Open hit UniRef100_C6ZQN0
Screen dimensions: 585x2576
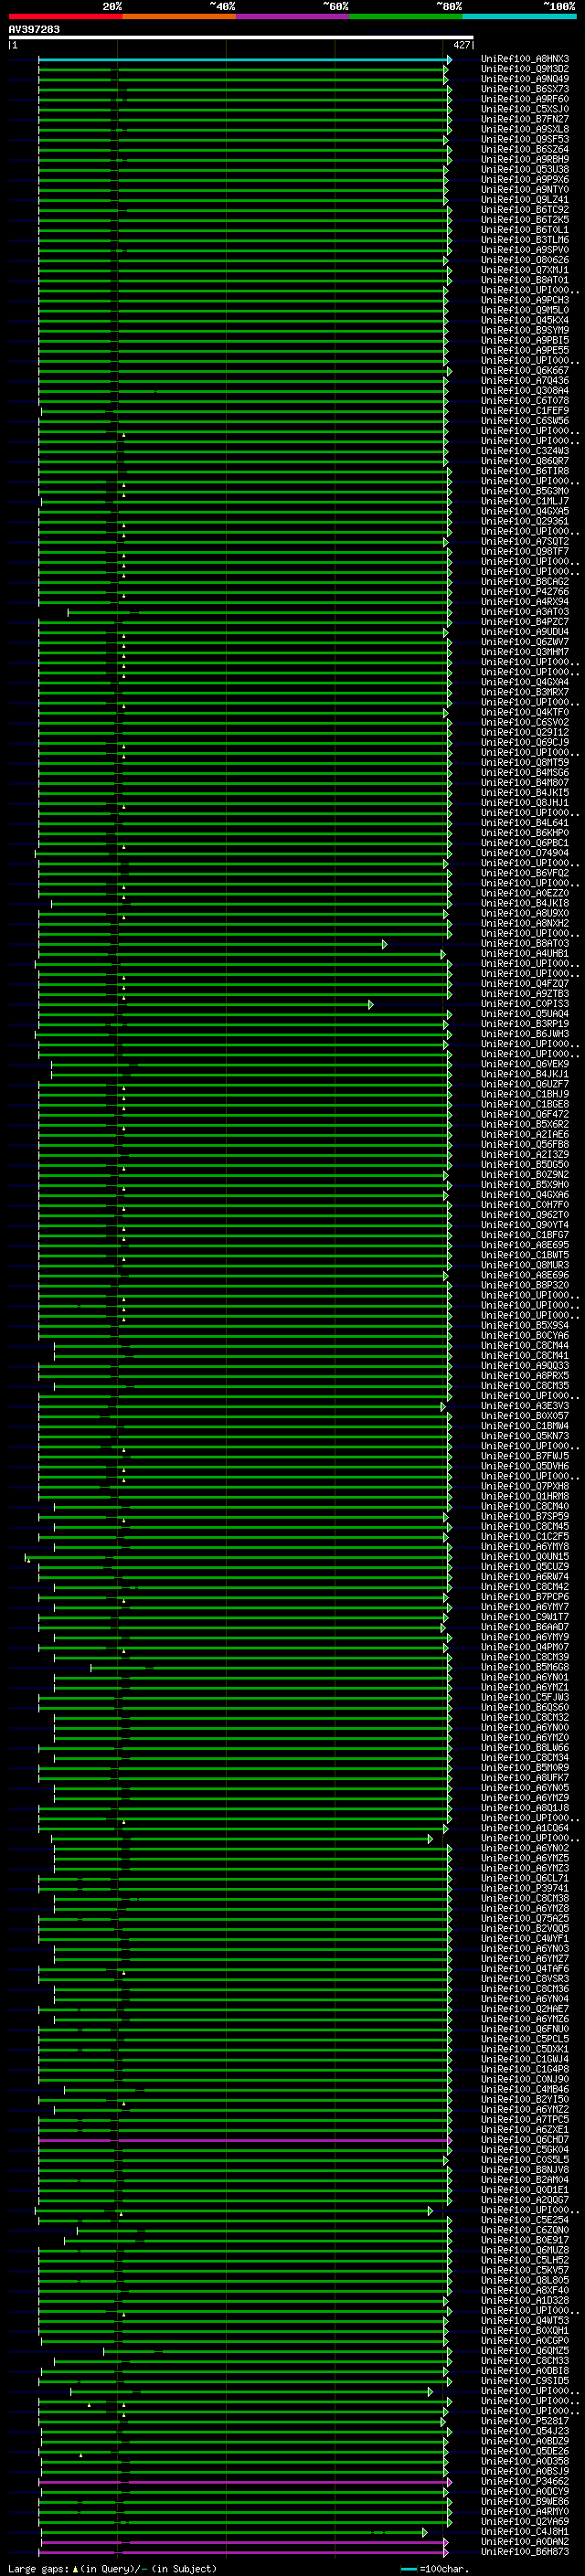click(x=525, y=2230)
